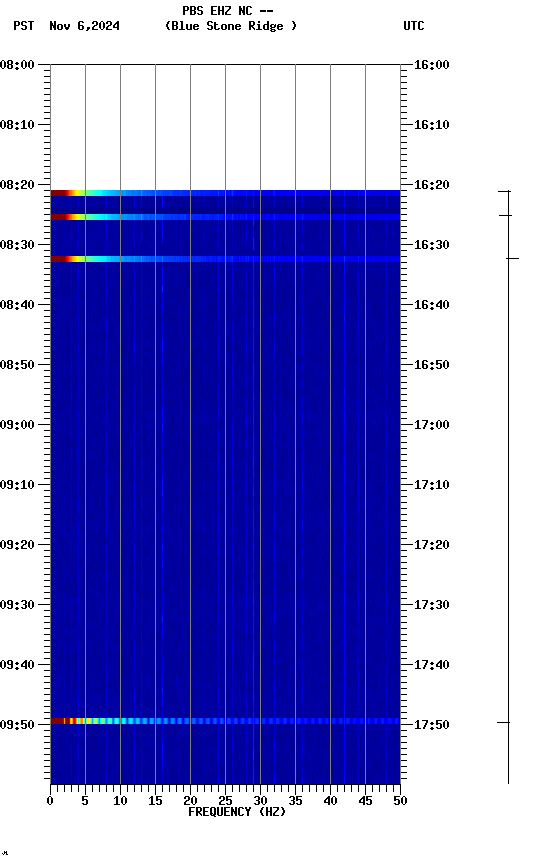Click the 45 Hz frequency axis label
Screen dimensions: 552x864
(x=365, y=801)
